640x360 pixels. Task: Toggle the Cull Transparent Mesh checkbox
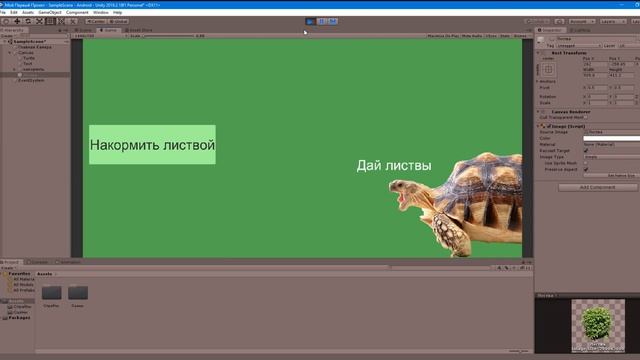[x=586, y=118]
